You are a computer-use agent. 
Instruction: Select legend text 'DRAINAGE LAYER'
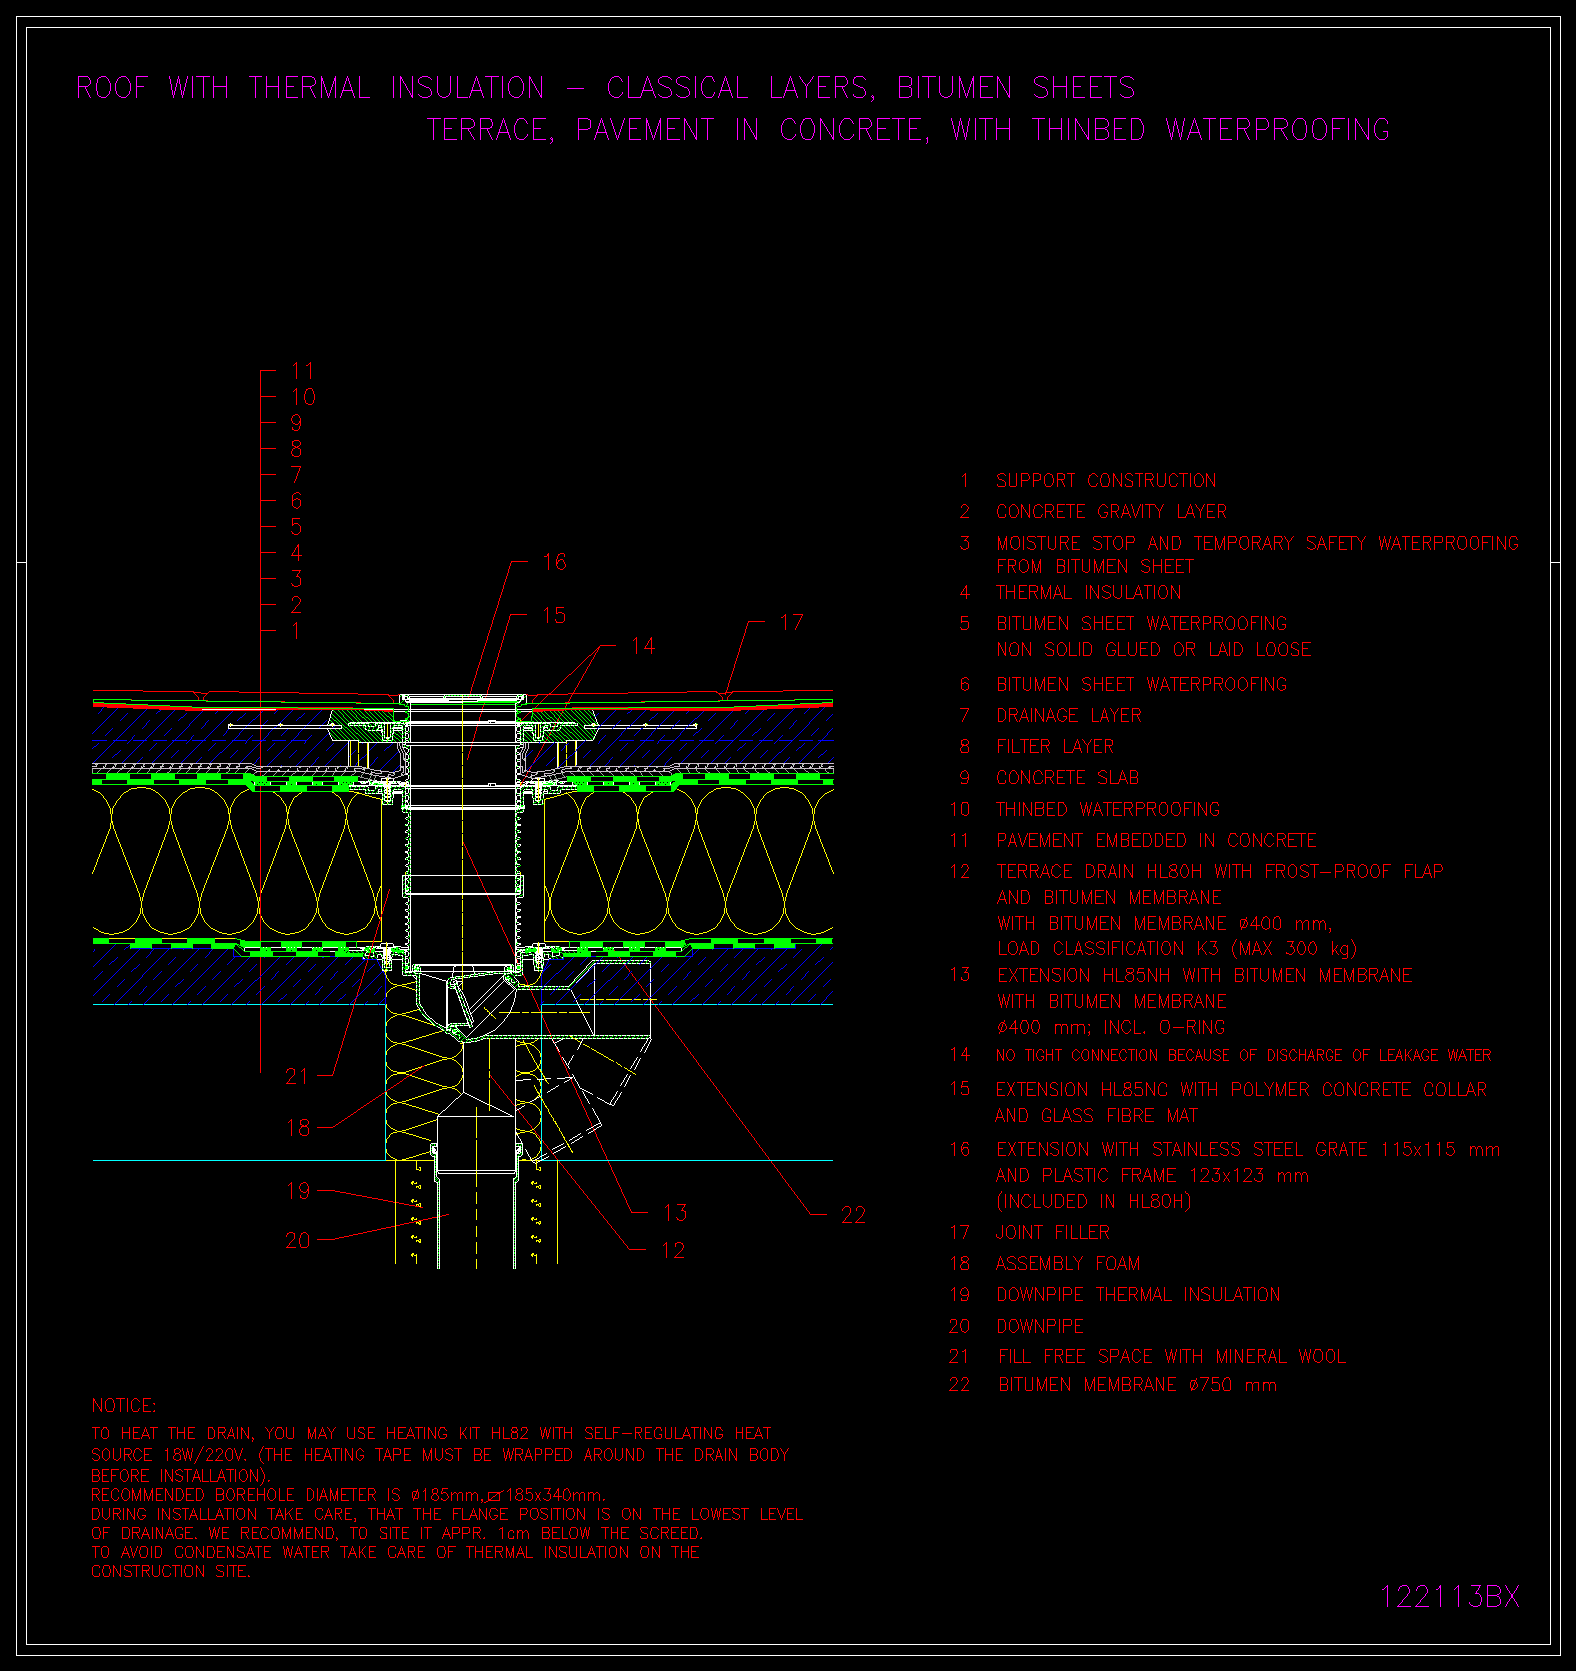click(x=1068, y=716)
